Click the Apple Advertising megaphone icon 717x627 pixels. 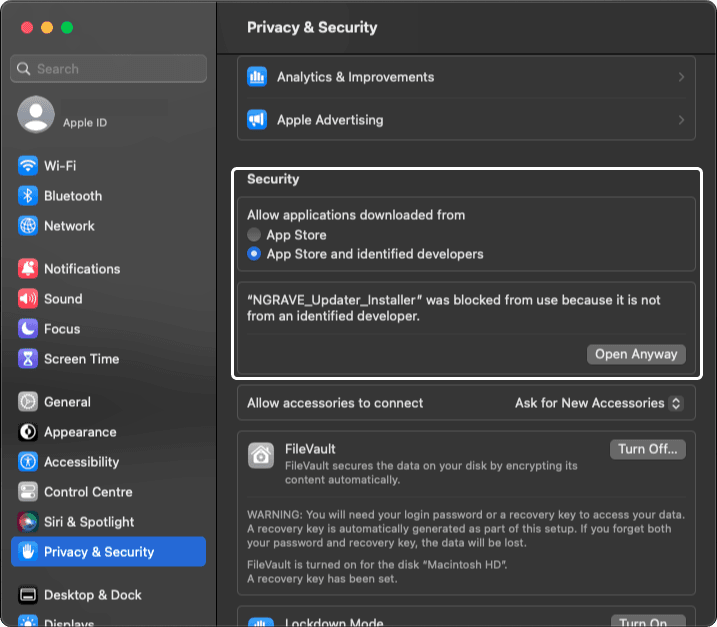pyautogui.click(x=257, y=120)
